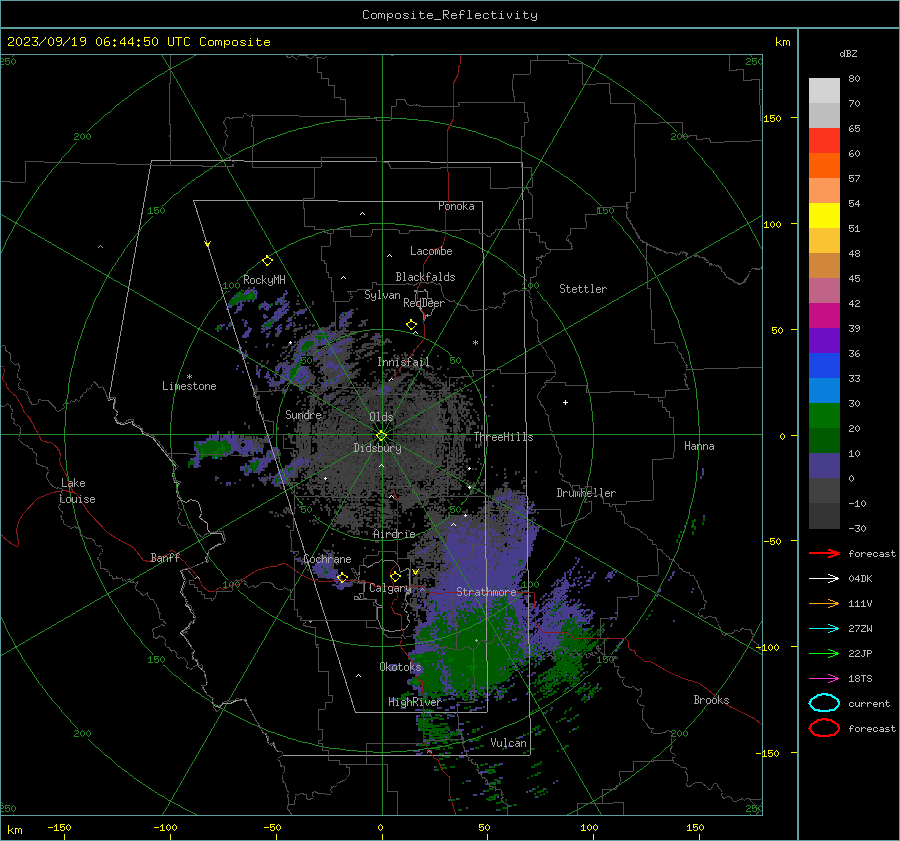Screen dimensions: 900x841
Task: Click the yellow diamond marker near RedDeer
Action: (411, 324)
